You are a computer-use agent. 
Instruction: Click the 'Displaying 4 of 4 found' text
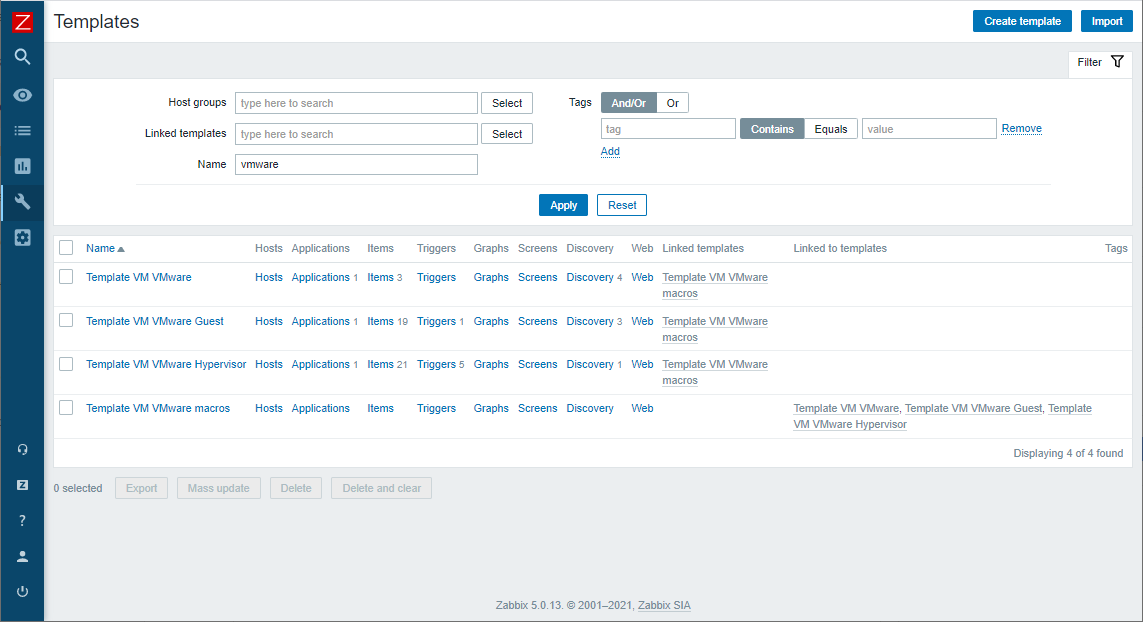tap(1068, 453)
